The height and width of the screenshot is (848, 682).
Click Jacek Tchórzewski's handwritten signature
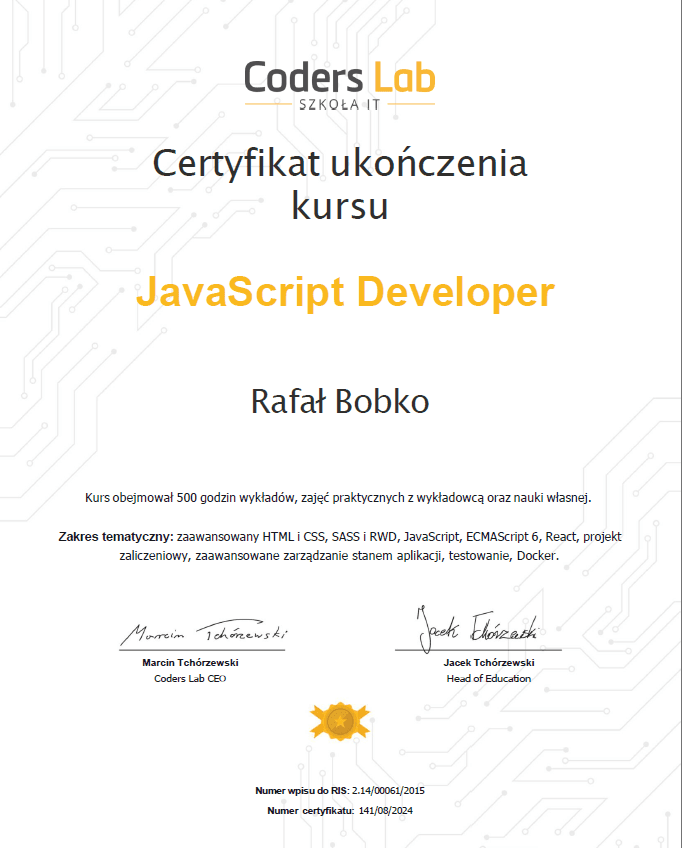pyautogui.click(x=478, y=629)
